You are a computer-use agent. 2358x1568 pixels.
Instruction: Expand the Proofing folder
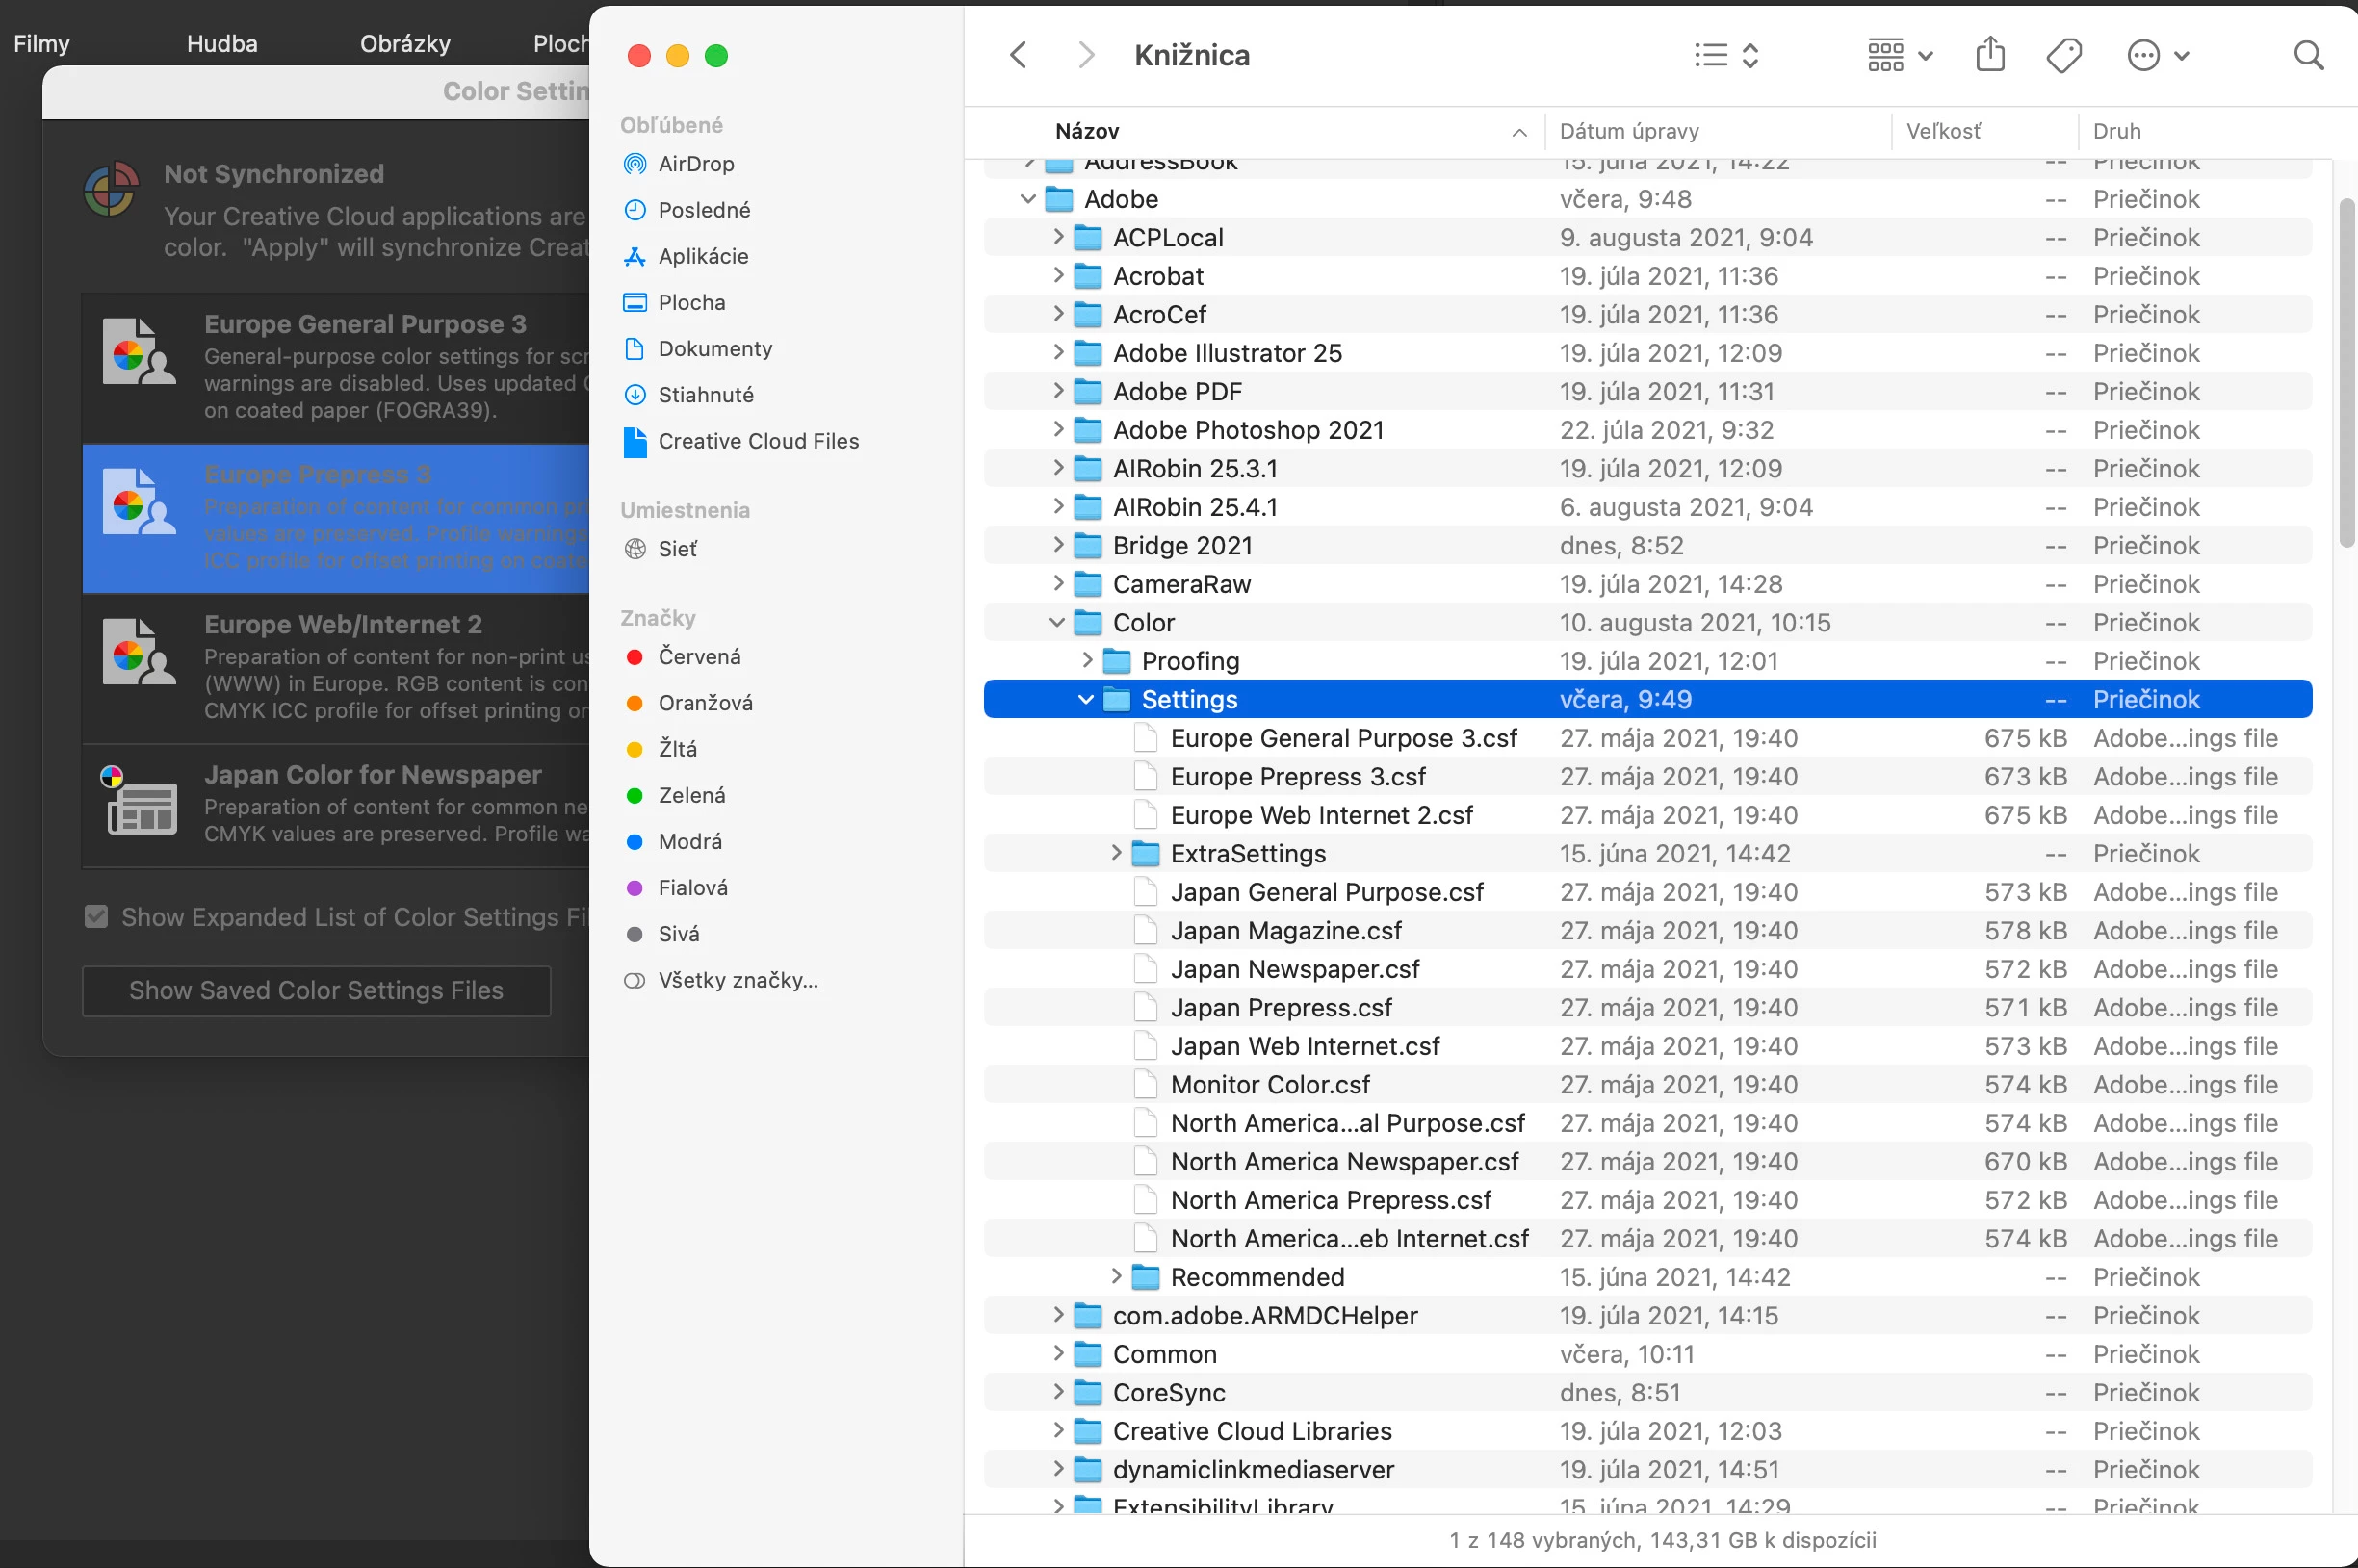click(x=1087, y=661)
